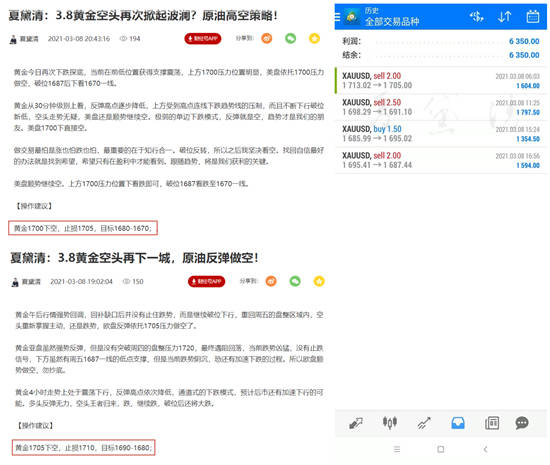Click the profit amount 1 797.50
The width and height of the screenshot is (550, 465).
tap(528, 112)
